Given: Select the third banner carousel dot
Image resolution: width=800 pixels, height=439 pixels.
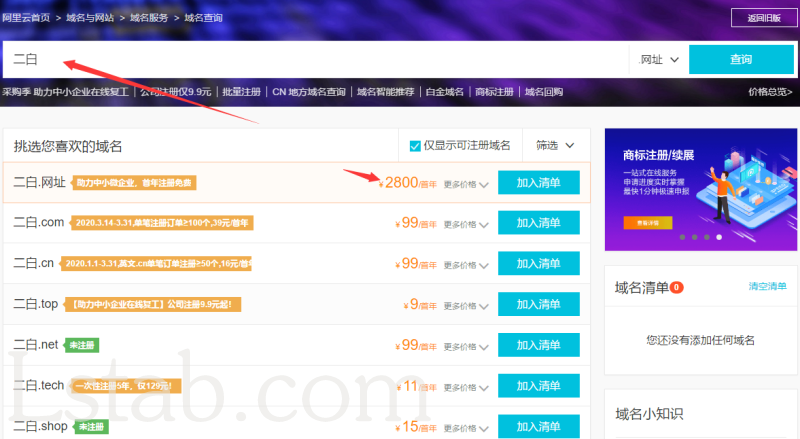Looking at the screenshot, I should pyautogui.click(x=707, y=237).
